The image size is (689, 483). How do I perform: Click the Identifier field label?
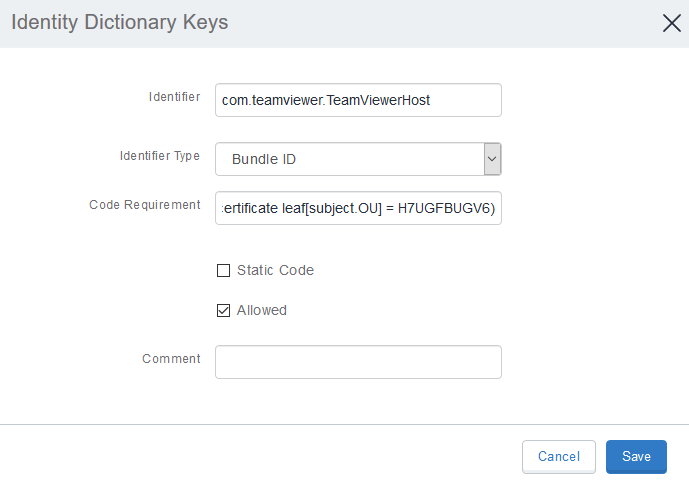click(174, 97)
